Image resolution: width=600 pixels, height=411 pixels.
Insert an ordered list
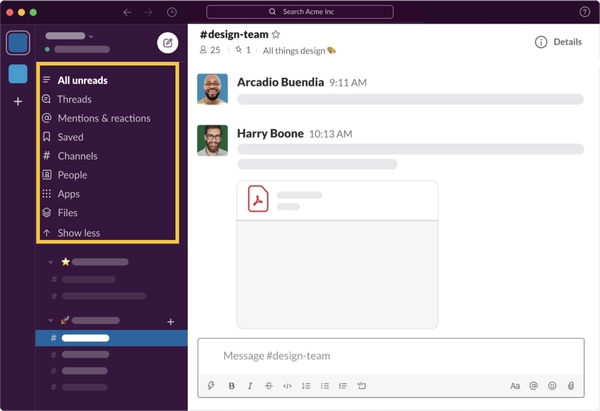coord(306,386)
